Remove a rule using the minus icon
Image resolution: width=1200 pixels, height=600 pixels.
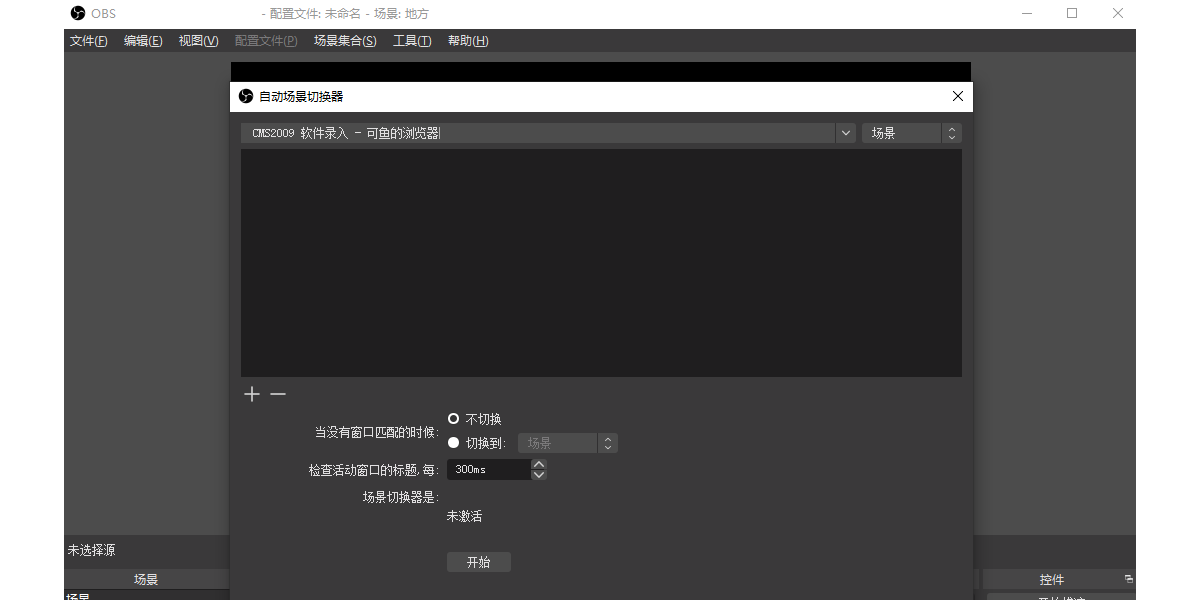[x=277, y=394]
